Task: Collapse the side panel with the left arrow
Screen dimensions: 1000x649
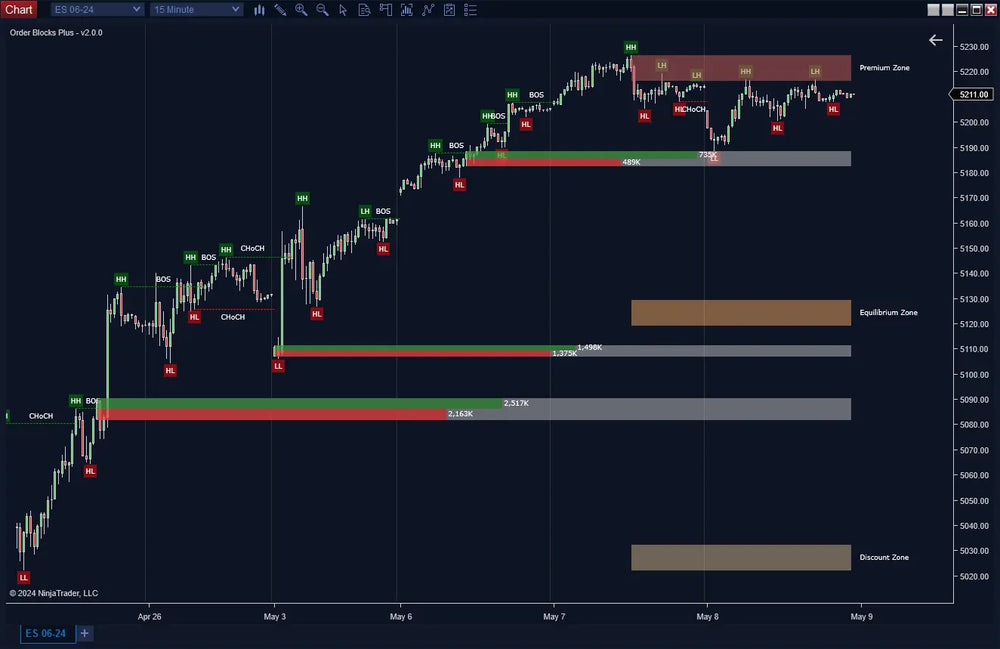Action: (x=936, y=40)
